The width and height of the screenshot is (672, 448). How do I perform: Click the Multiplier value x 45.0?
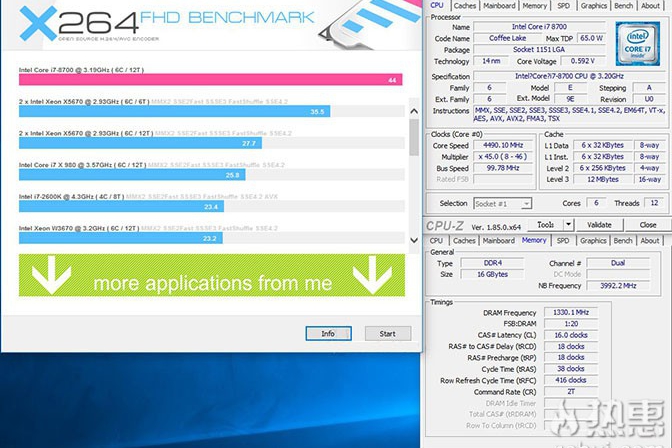[503, 157]
